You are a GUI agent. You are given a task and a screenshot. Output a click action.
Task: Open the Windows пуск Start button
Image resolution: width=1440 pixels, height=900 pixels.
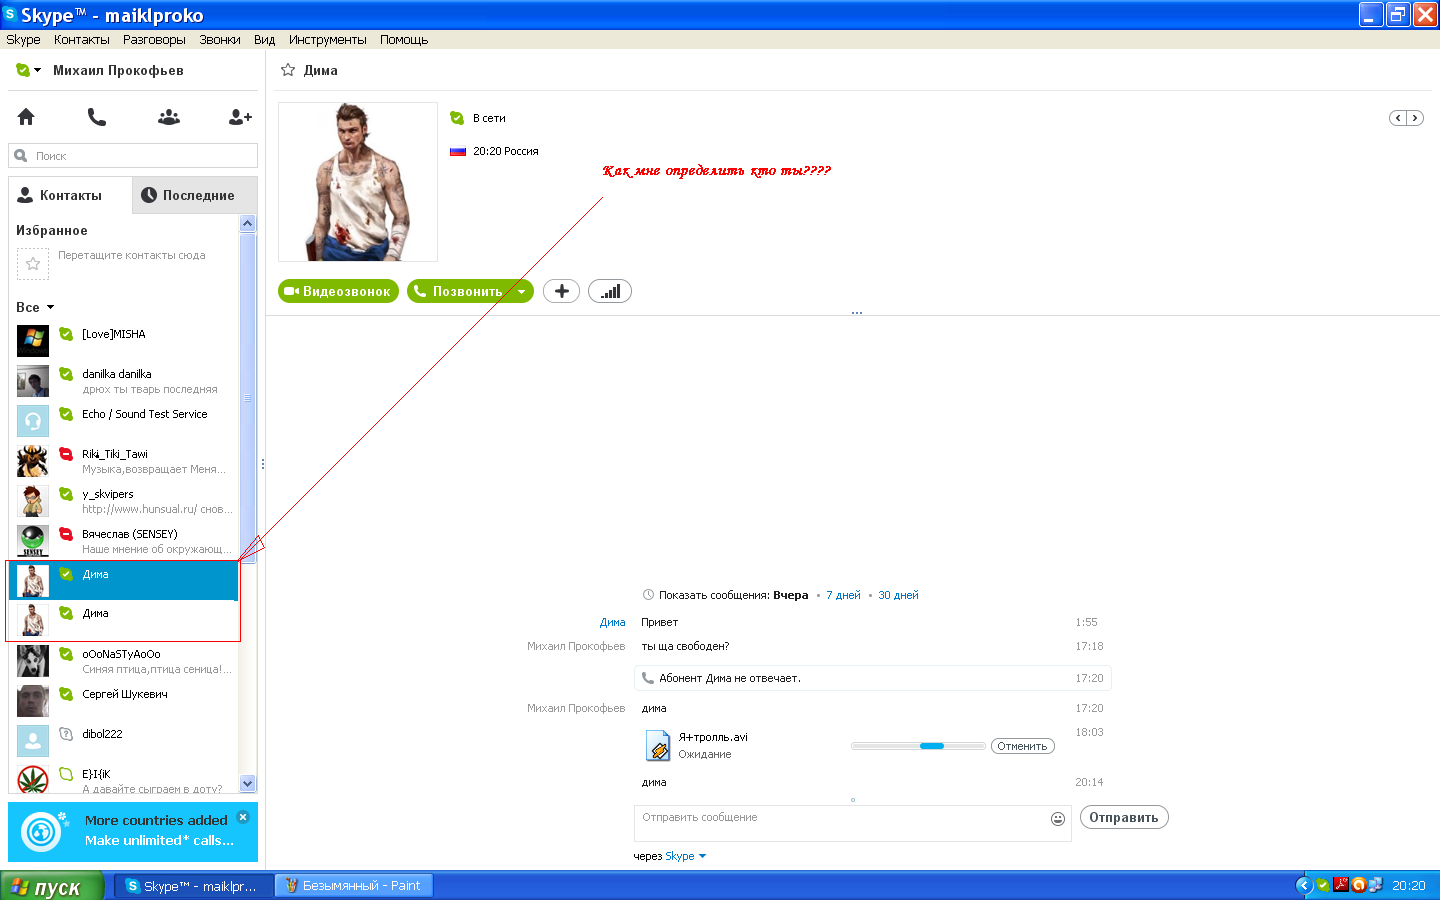click(52, 886)
